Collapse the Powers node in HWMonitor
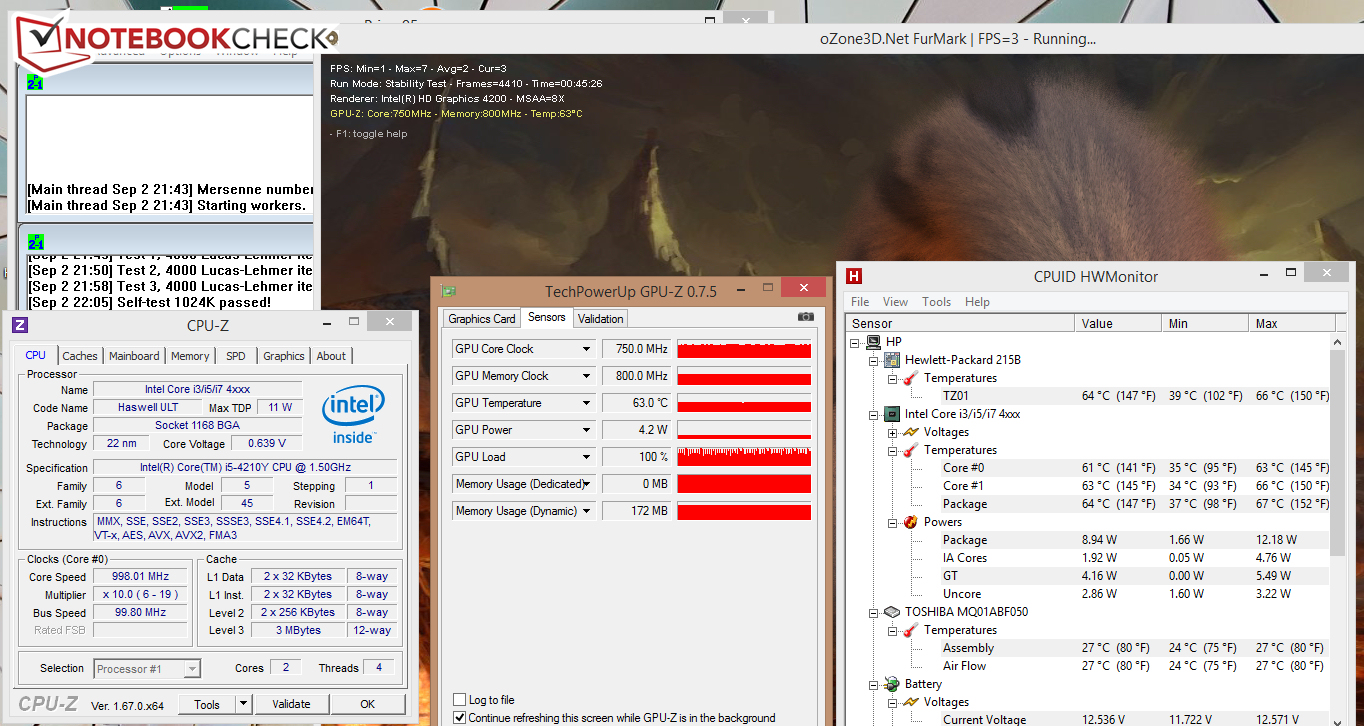 (x=892, y=522)
